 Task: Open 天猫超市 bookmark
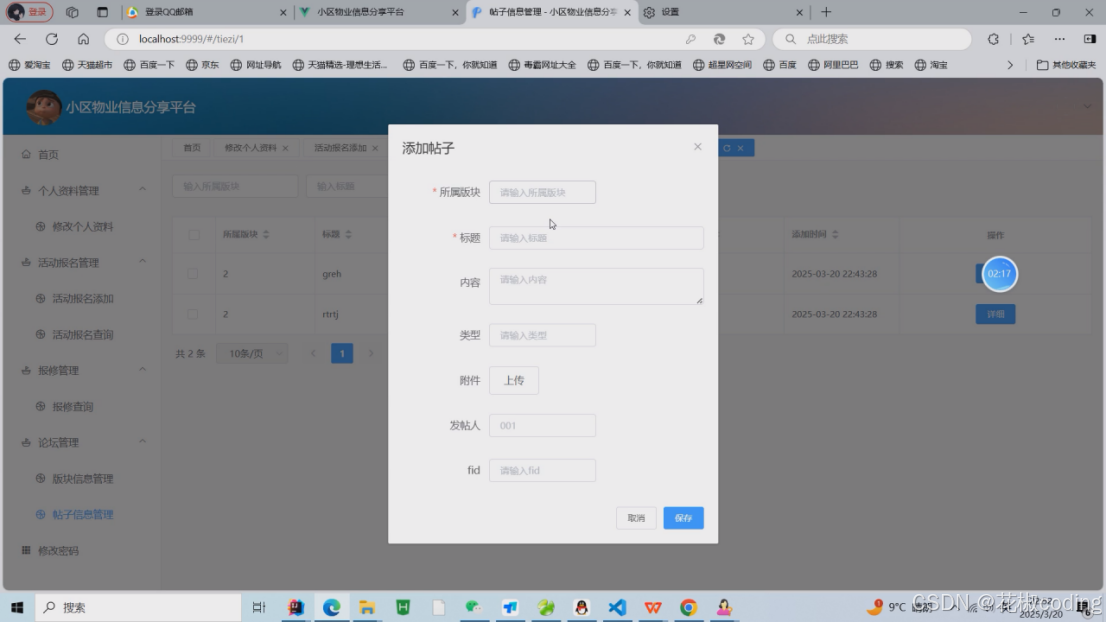pyautogui.click(x=87, y=65)
